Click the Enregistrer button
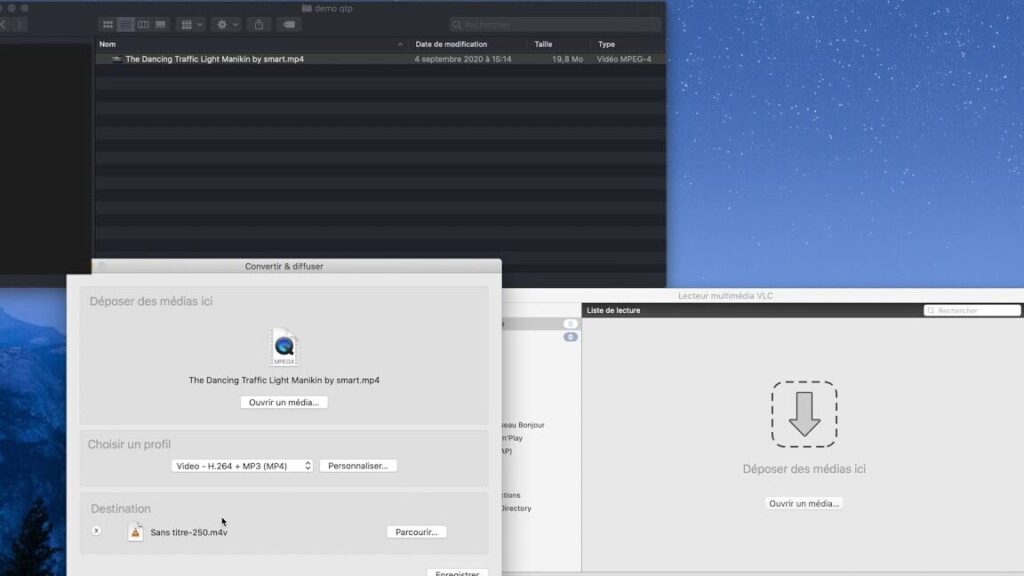 click(x=457, y=573)
